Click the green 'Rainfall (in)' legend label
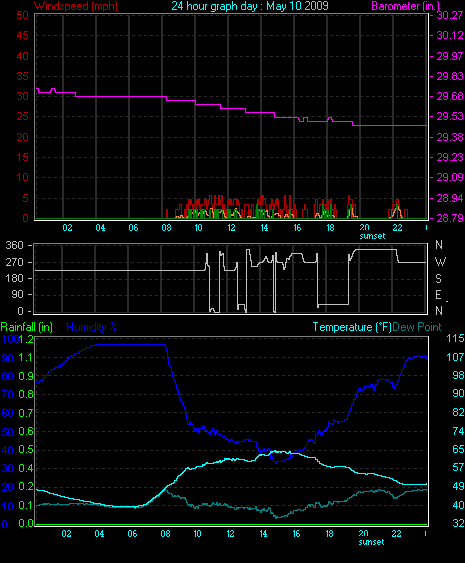This screenshot has width=465, height=563. (27, 327)
